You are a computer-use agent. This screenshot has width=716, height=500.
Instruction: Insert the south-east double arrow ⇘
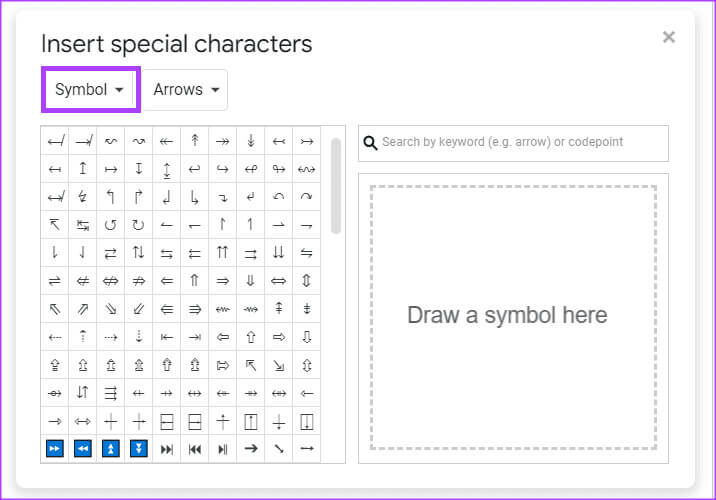(111, 309)
